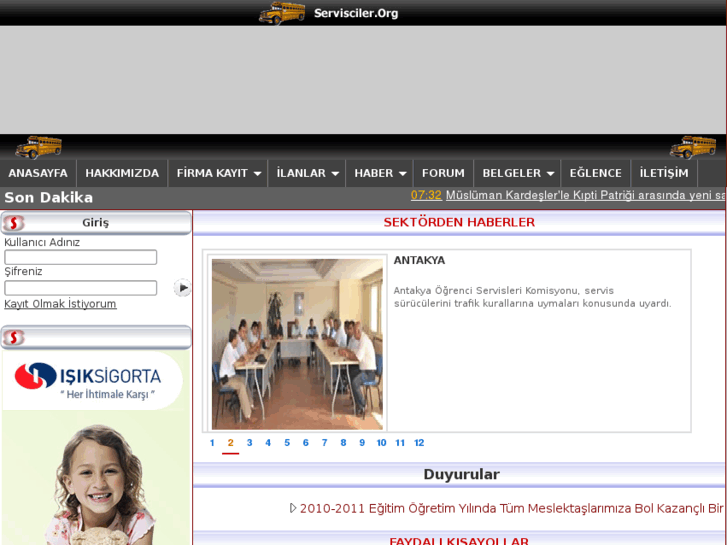Viewport: 727px width, 545px height.
Task: Go to news slide 6
Action: click(306, 442)
